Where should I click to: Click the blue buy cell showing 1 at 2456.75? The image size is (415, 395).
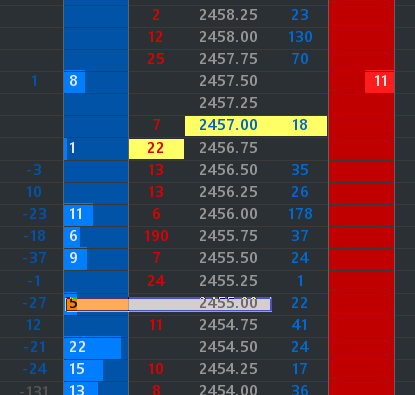coord(96,149)
